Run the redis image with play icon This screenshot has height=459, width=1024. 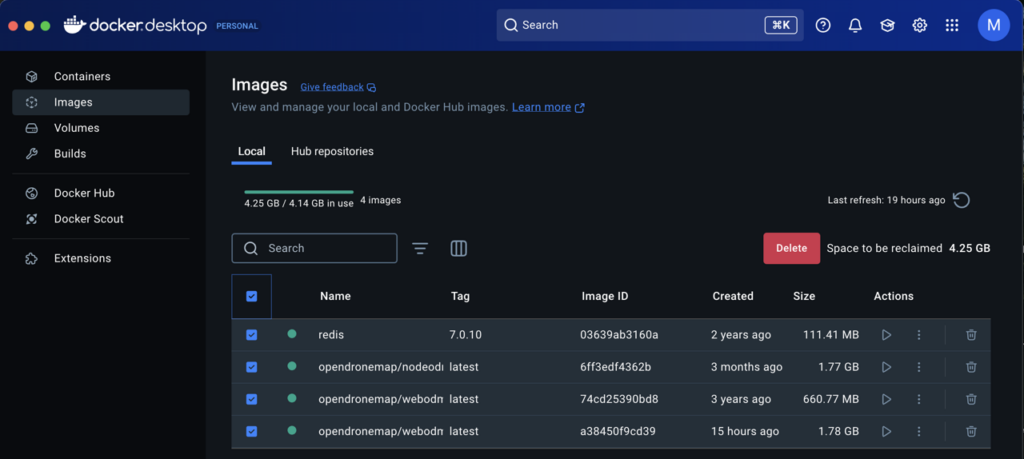pos(886,335)
